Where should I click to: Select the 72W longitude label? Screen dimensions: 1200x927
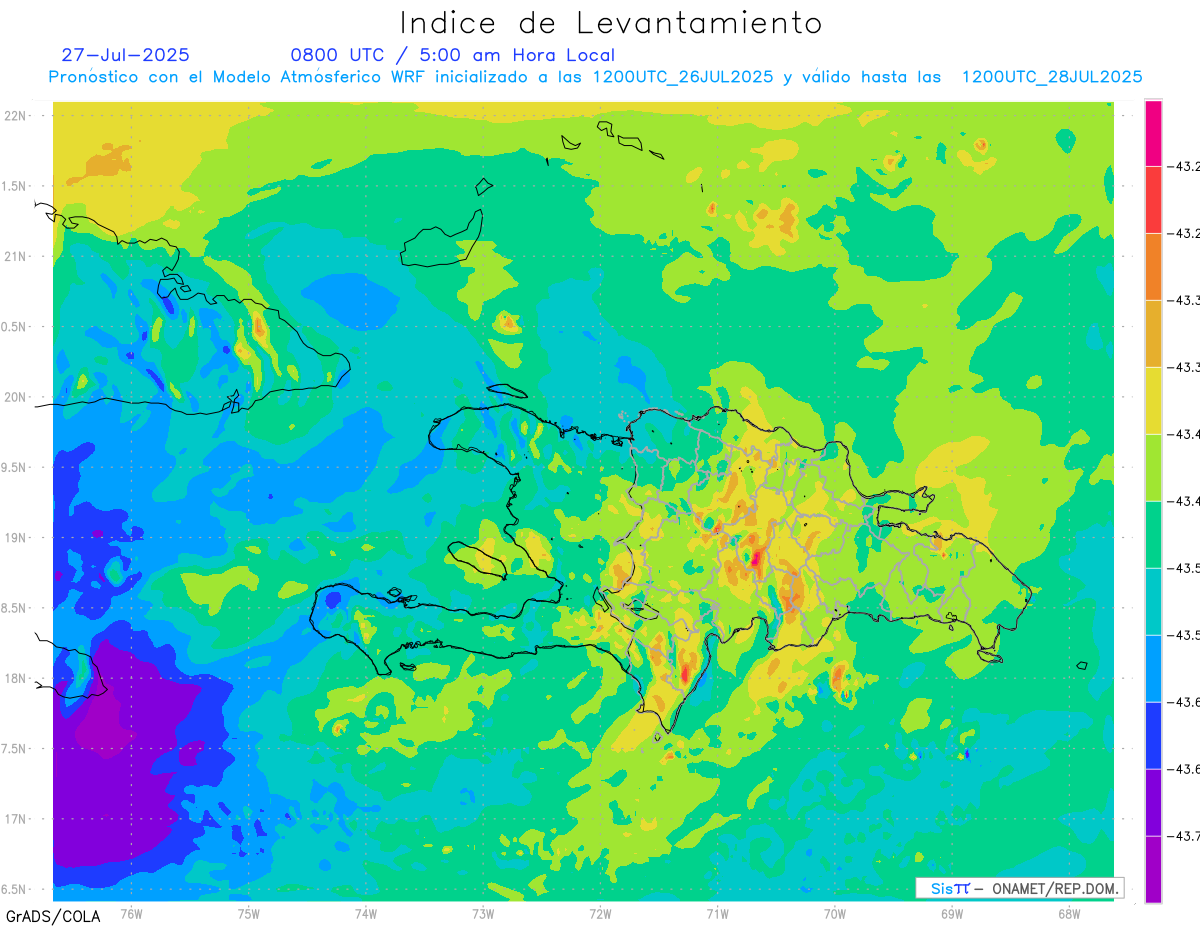click(x=600, y=913)
